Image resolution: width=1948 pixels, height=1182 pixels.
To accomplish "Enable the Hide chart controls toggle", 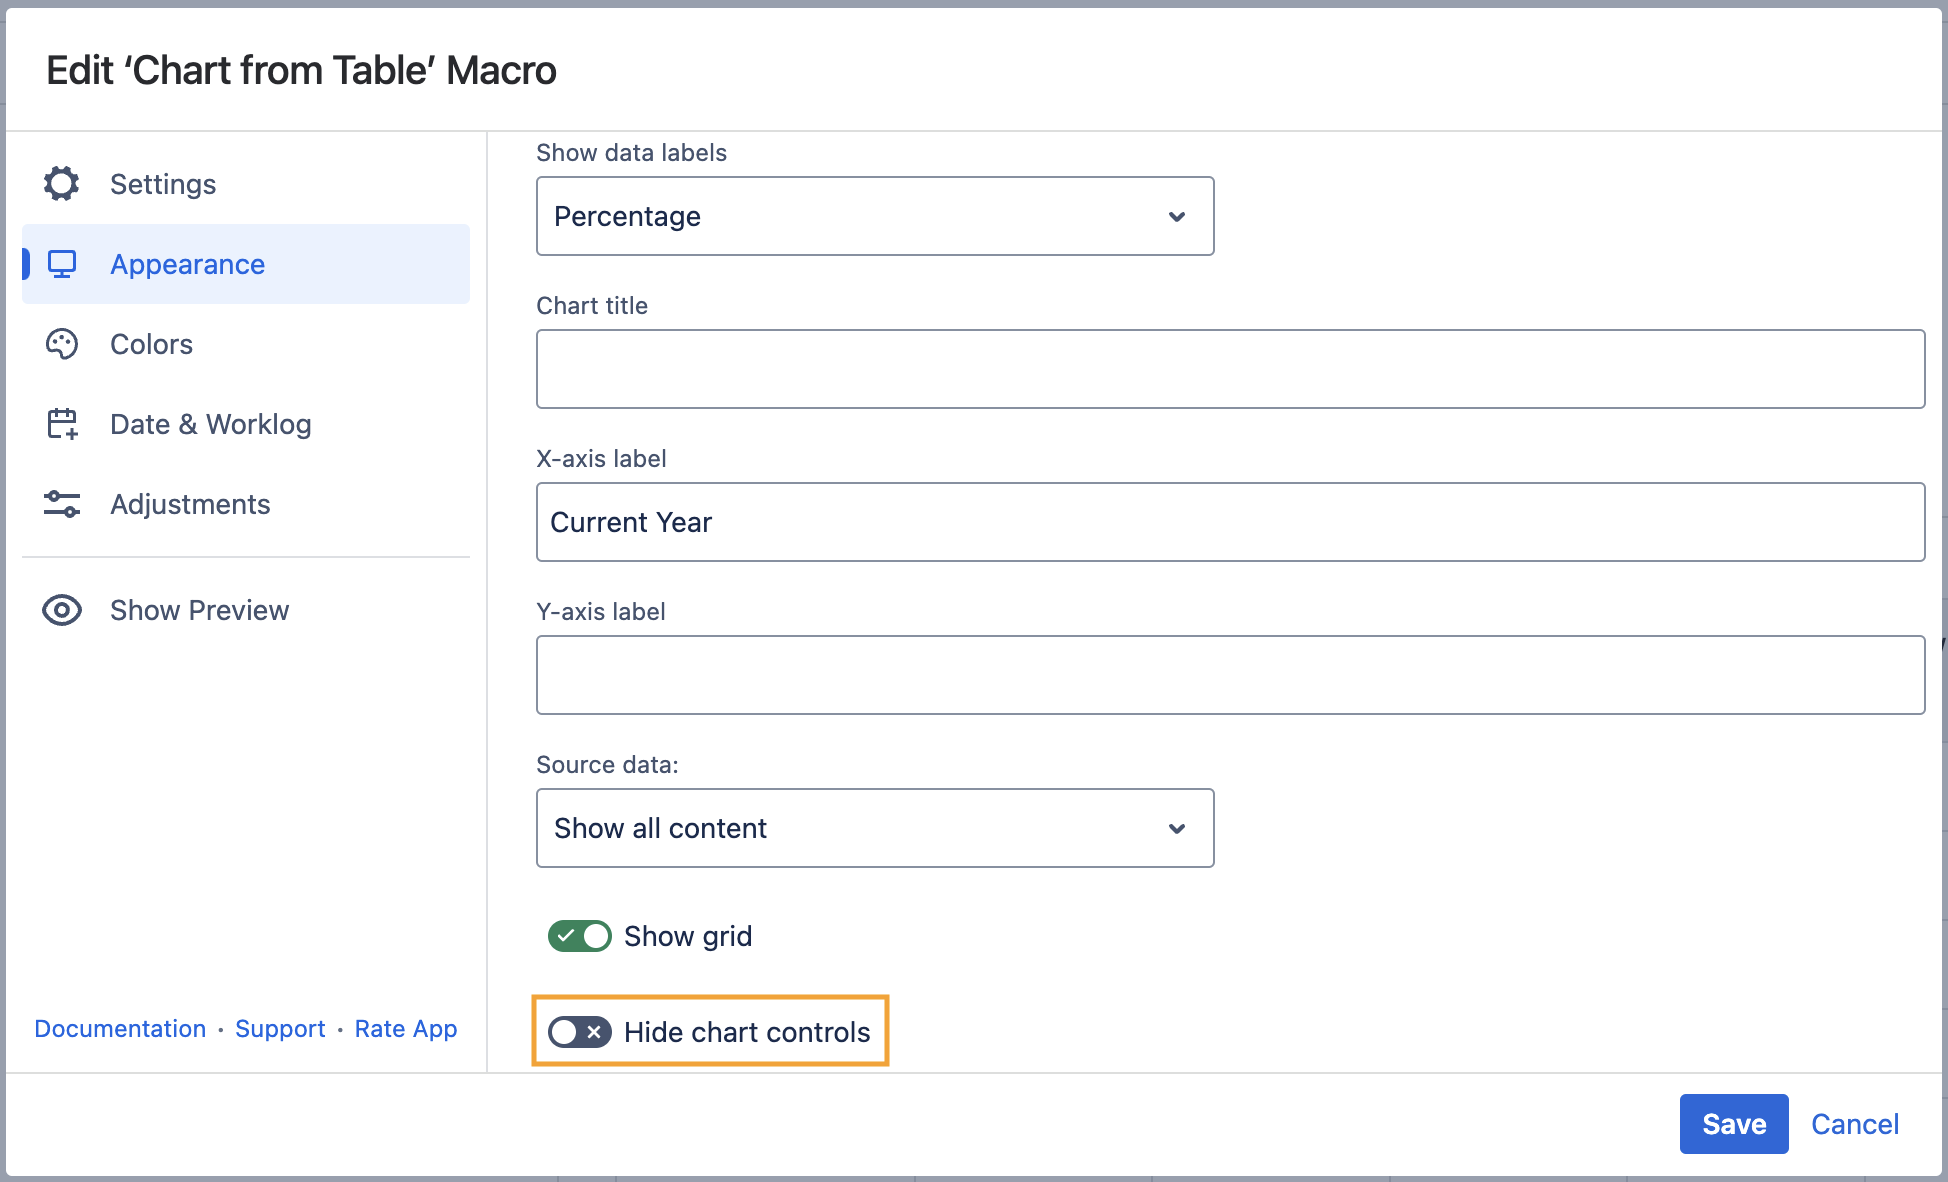I will [580, 1032].
